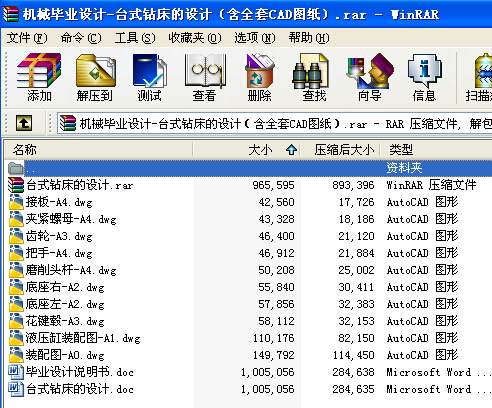Click the compressed size value 893,396
492x408 pixels.
pos(353,185)
